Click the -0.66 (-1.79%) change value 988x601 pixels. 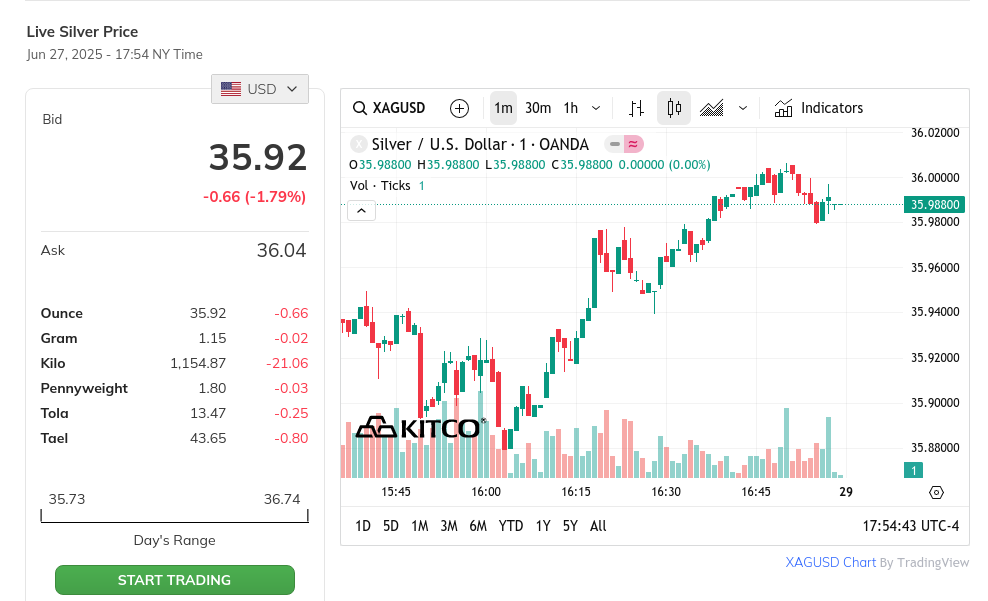click(x=255, y=197)
